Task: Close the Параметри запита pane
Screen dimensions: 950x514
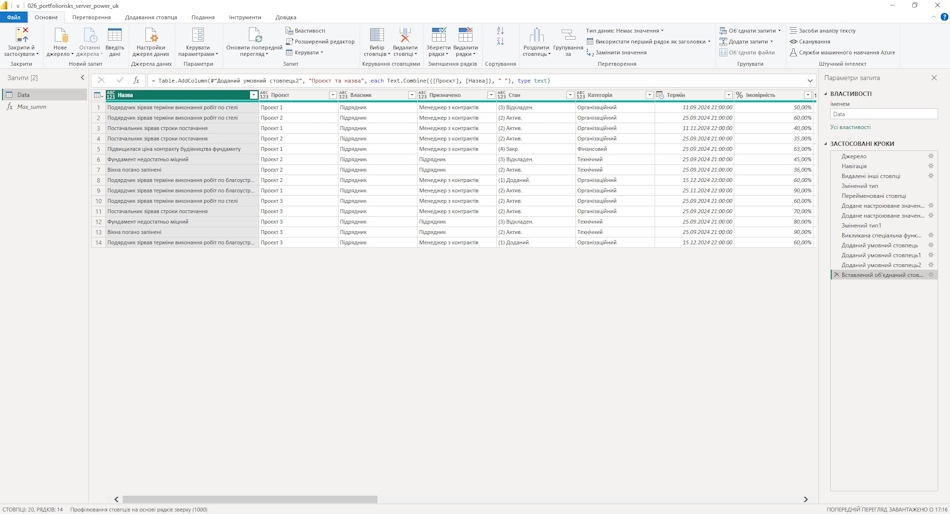Action: pos(934,78)
